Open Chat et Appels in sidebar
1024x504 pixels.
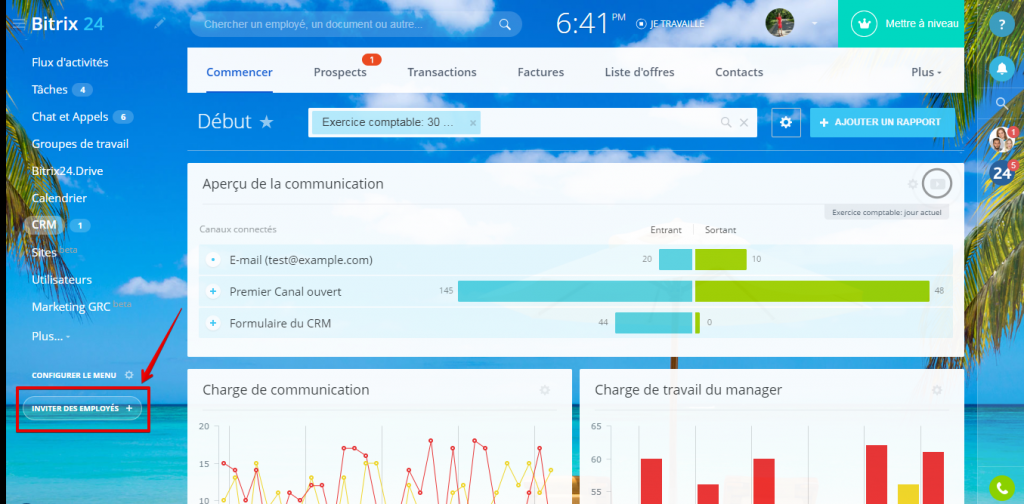click(x=70, y=117)
